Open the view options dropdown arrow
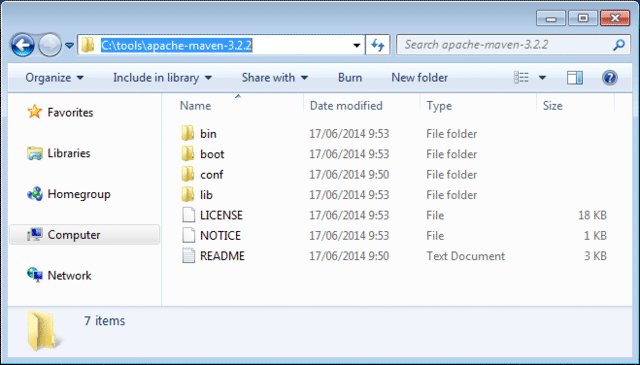Image resolution: width=640 pixels, height=365 pixels. click(x=542, y=78)
